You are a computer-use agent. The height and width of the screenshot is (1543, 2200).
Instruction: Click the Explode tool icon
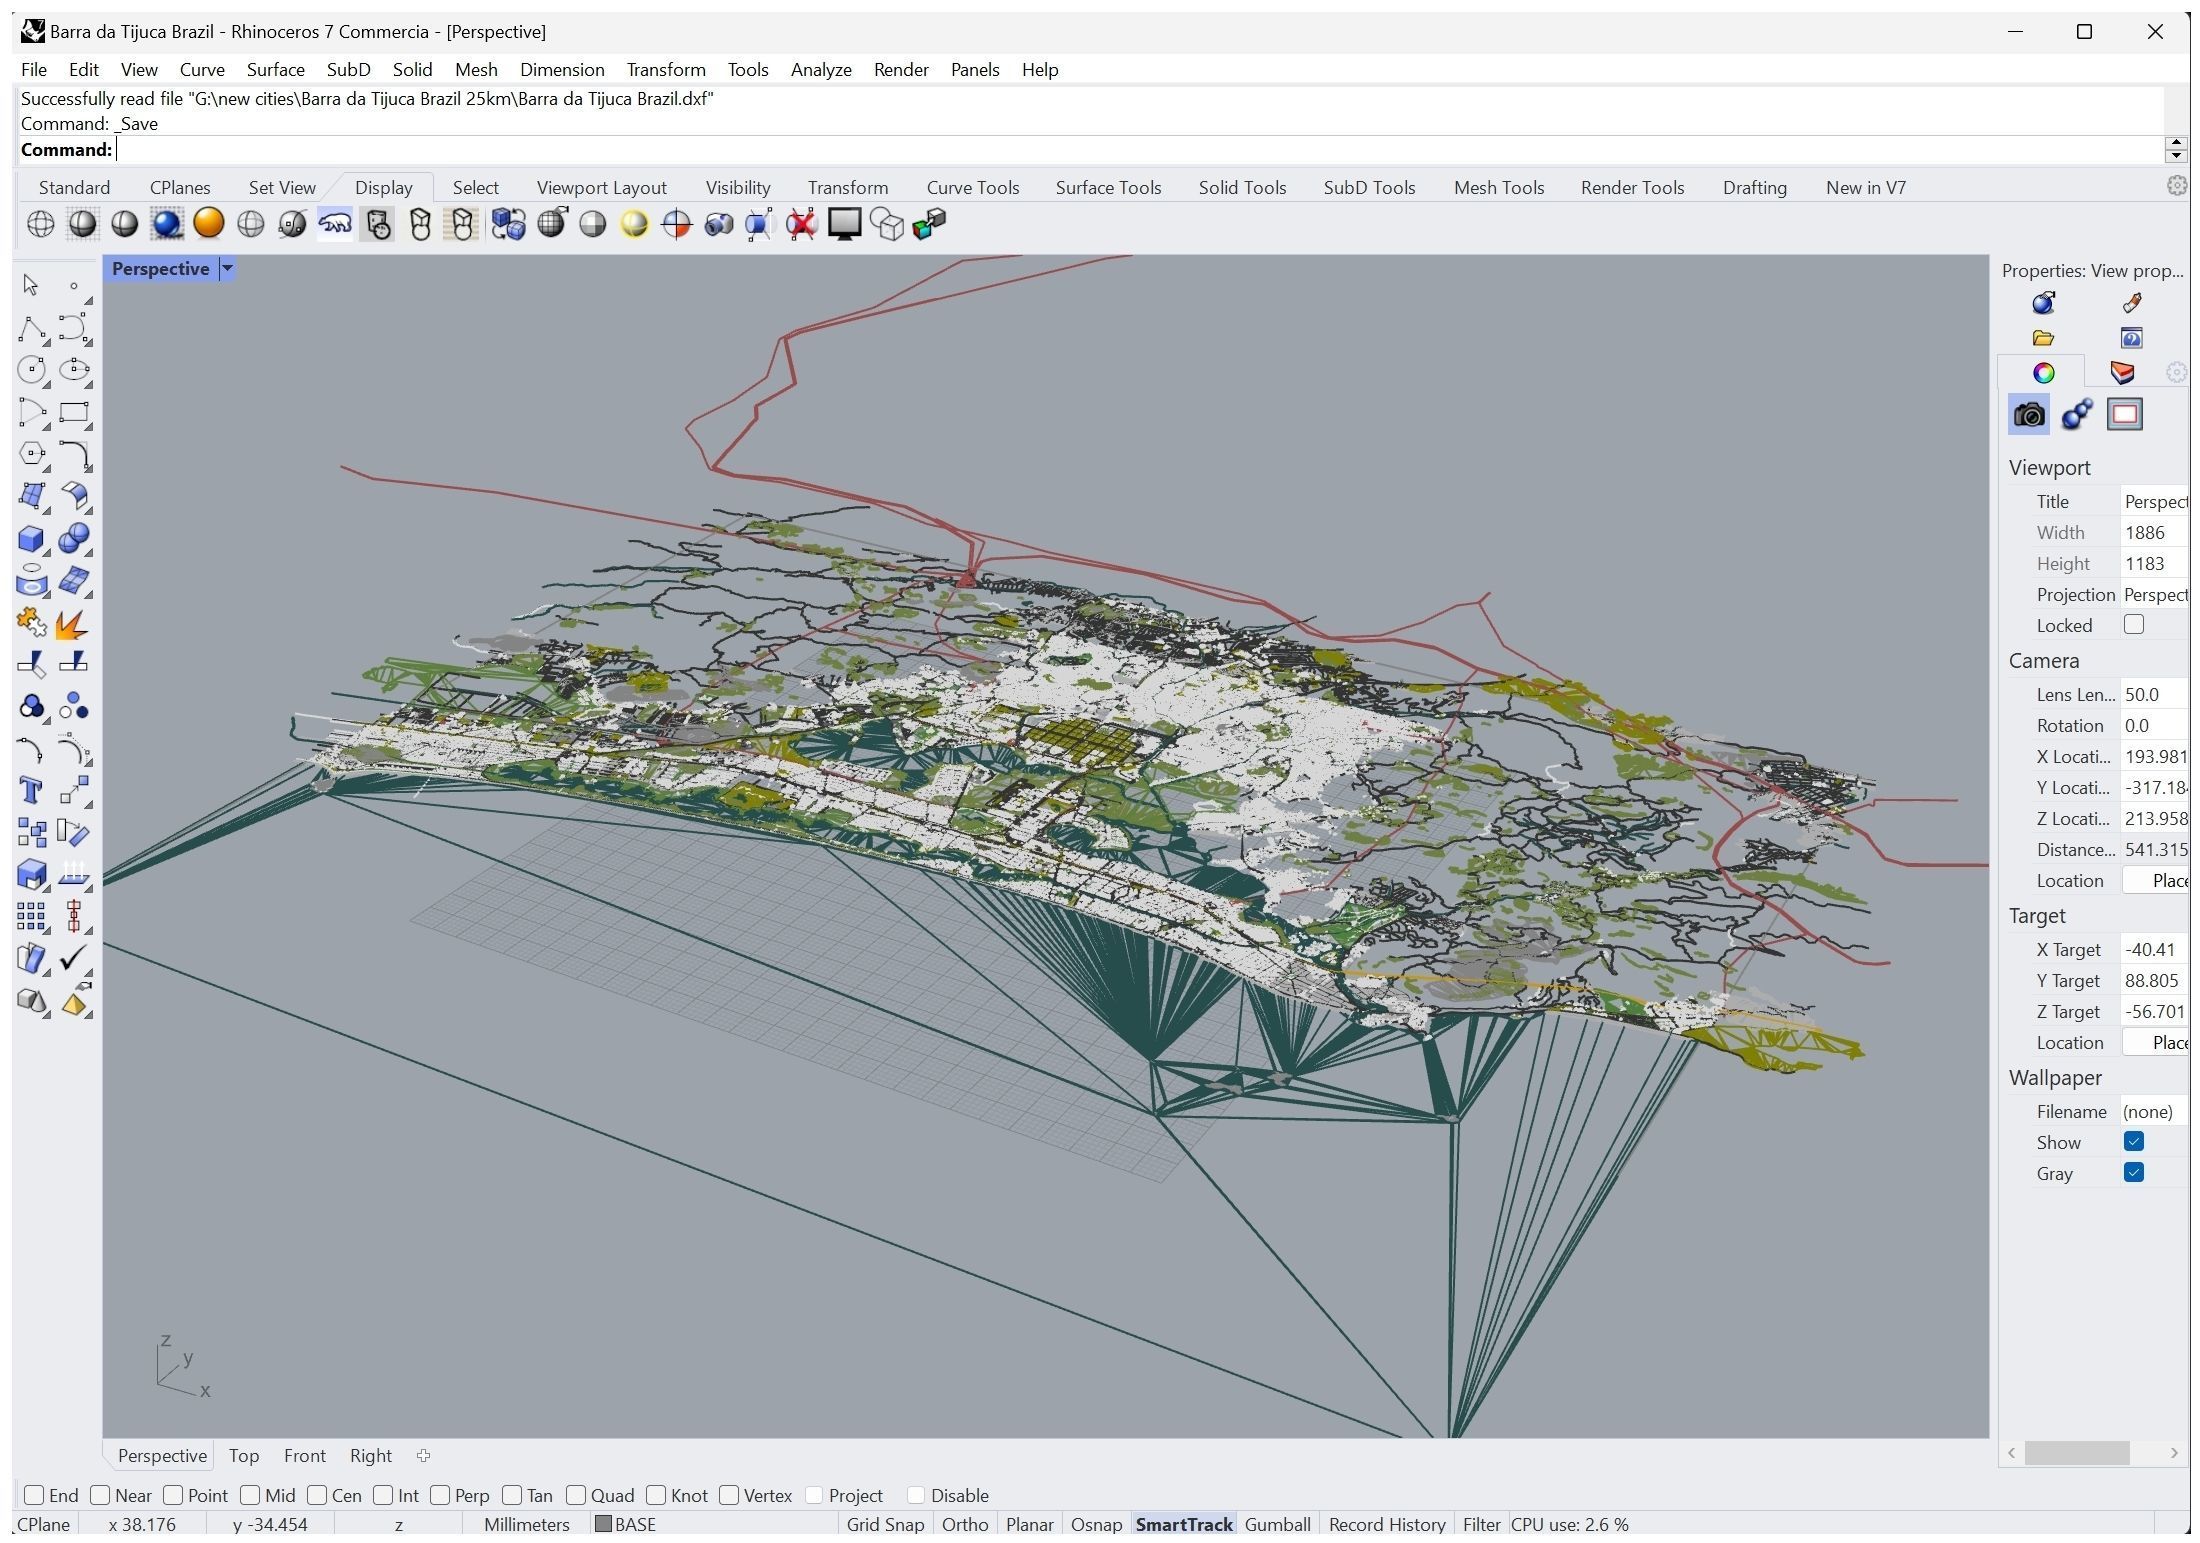[74, 623]
